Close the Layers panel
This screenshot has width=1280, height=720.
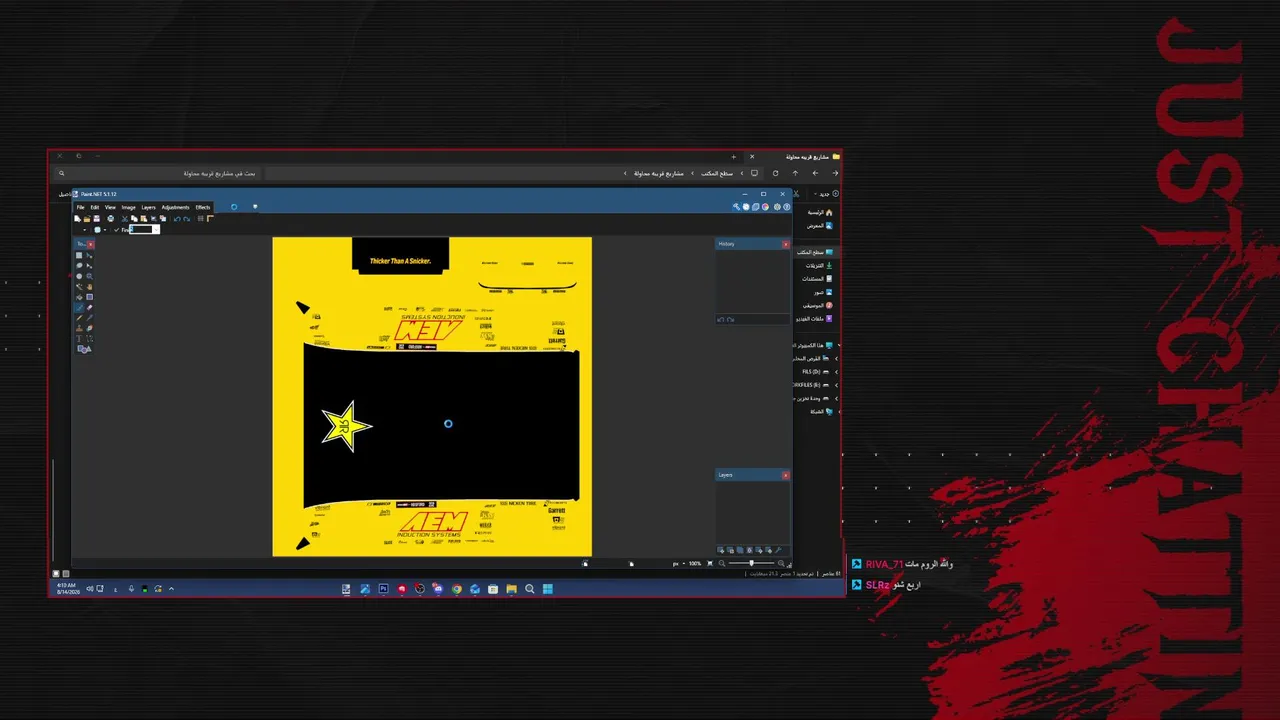(786, 475)
